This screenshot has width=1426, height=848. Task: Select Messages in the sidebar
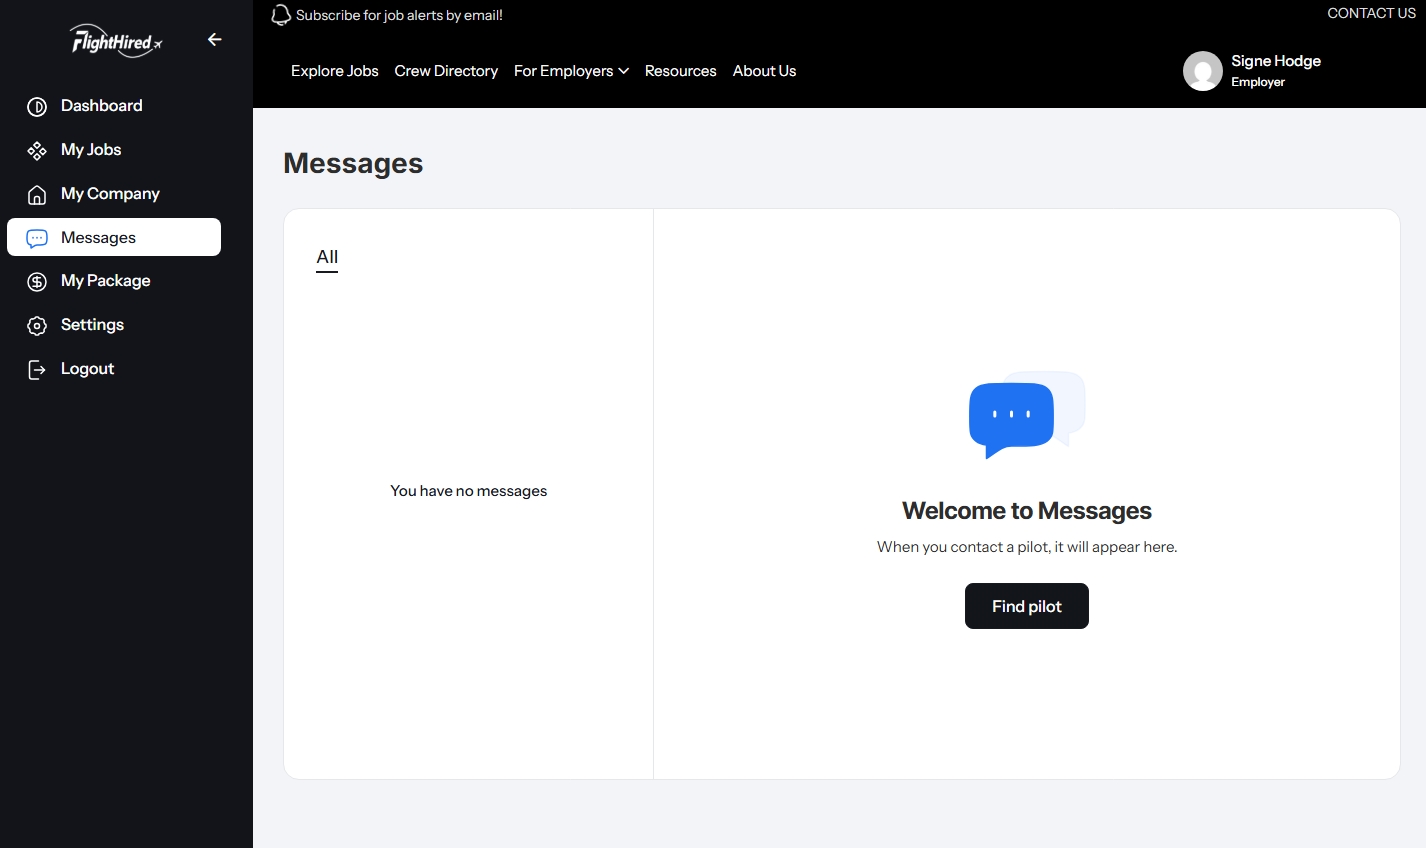point(114,237)
